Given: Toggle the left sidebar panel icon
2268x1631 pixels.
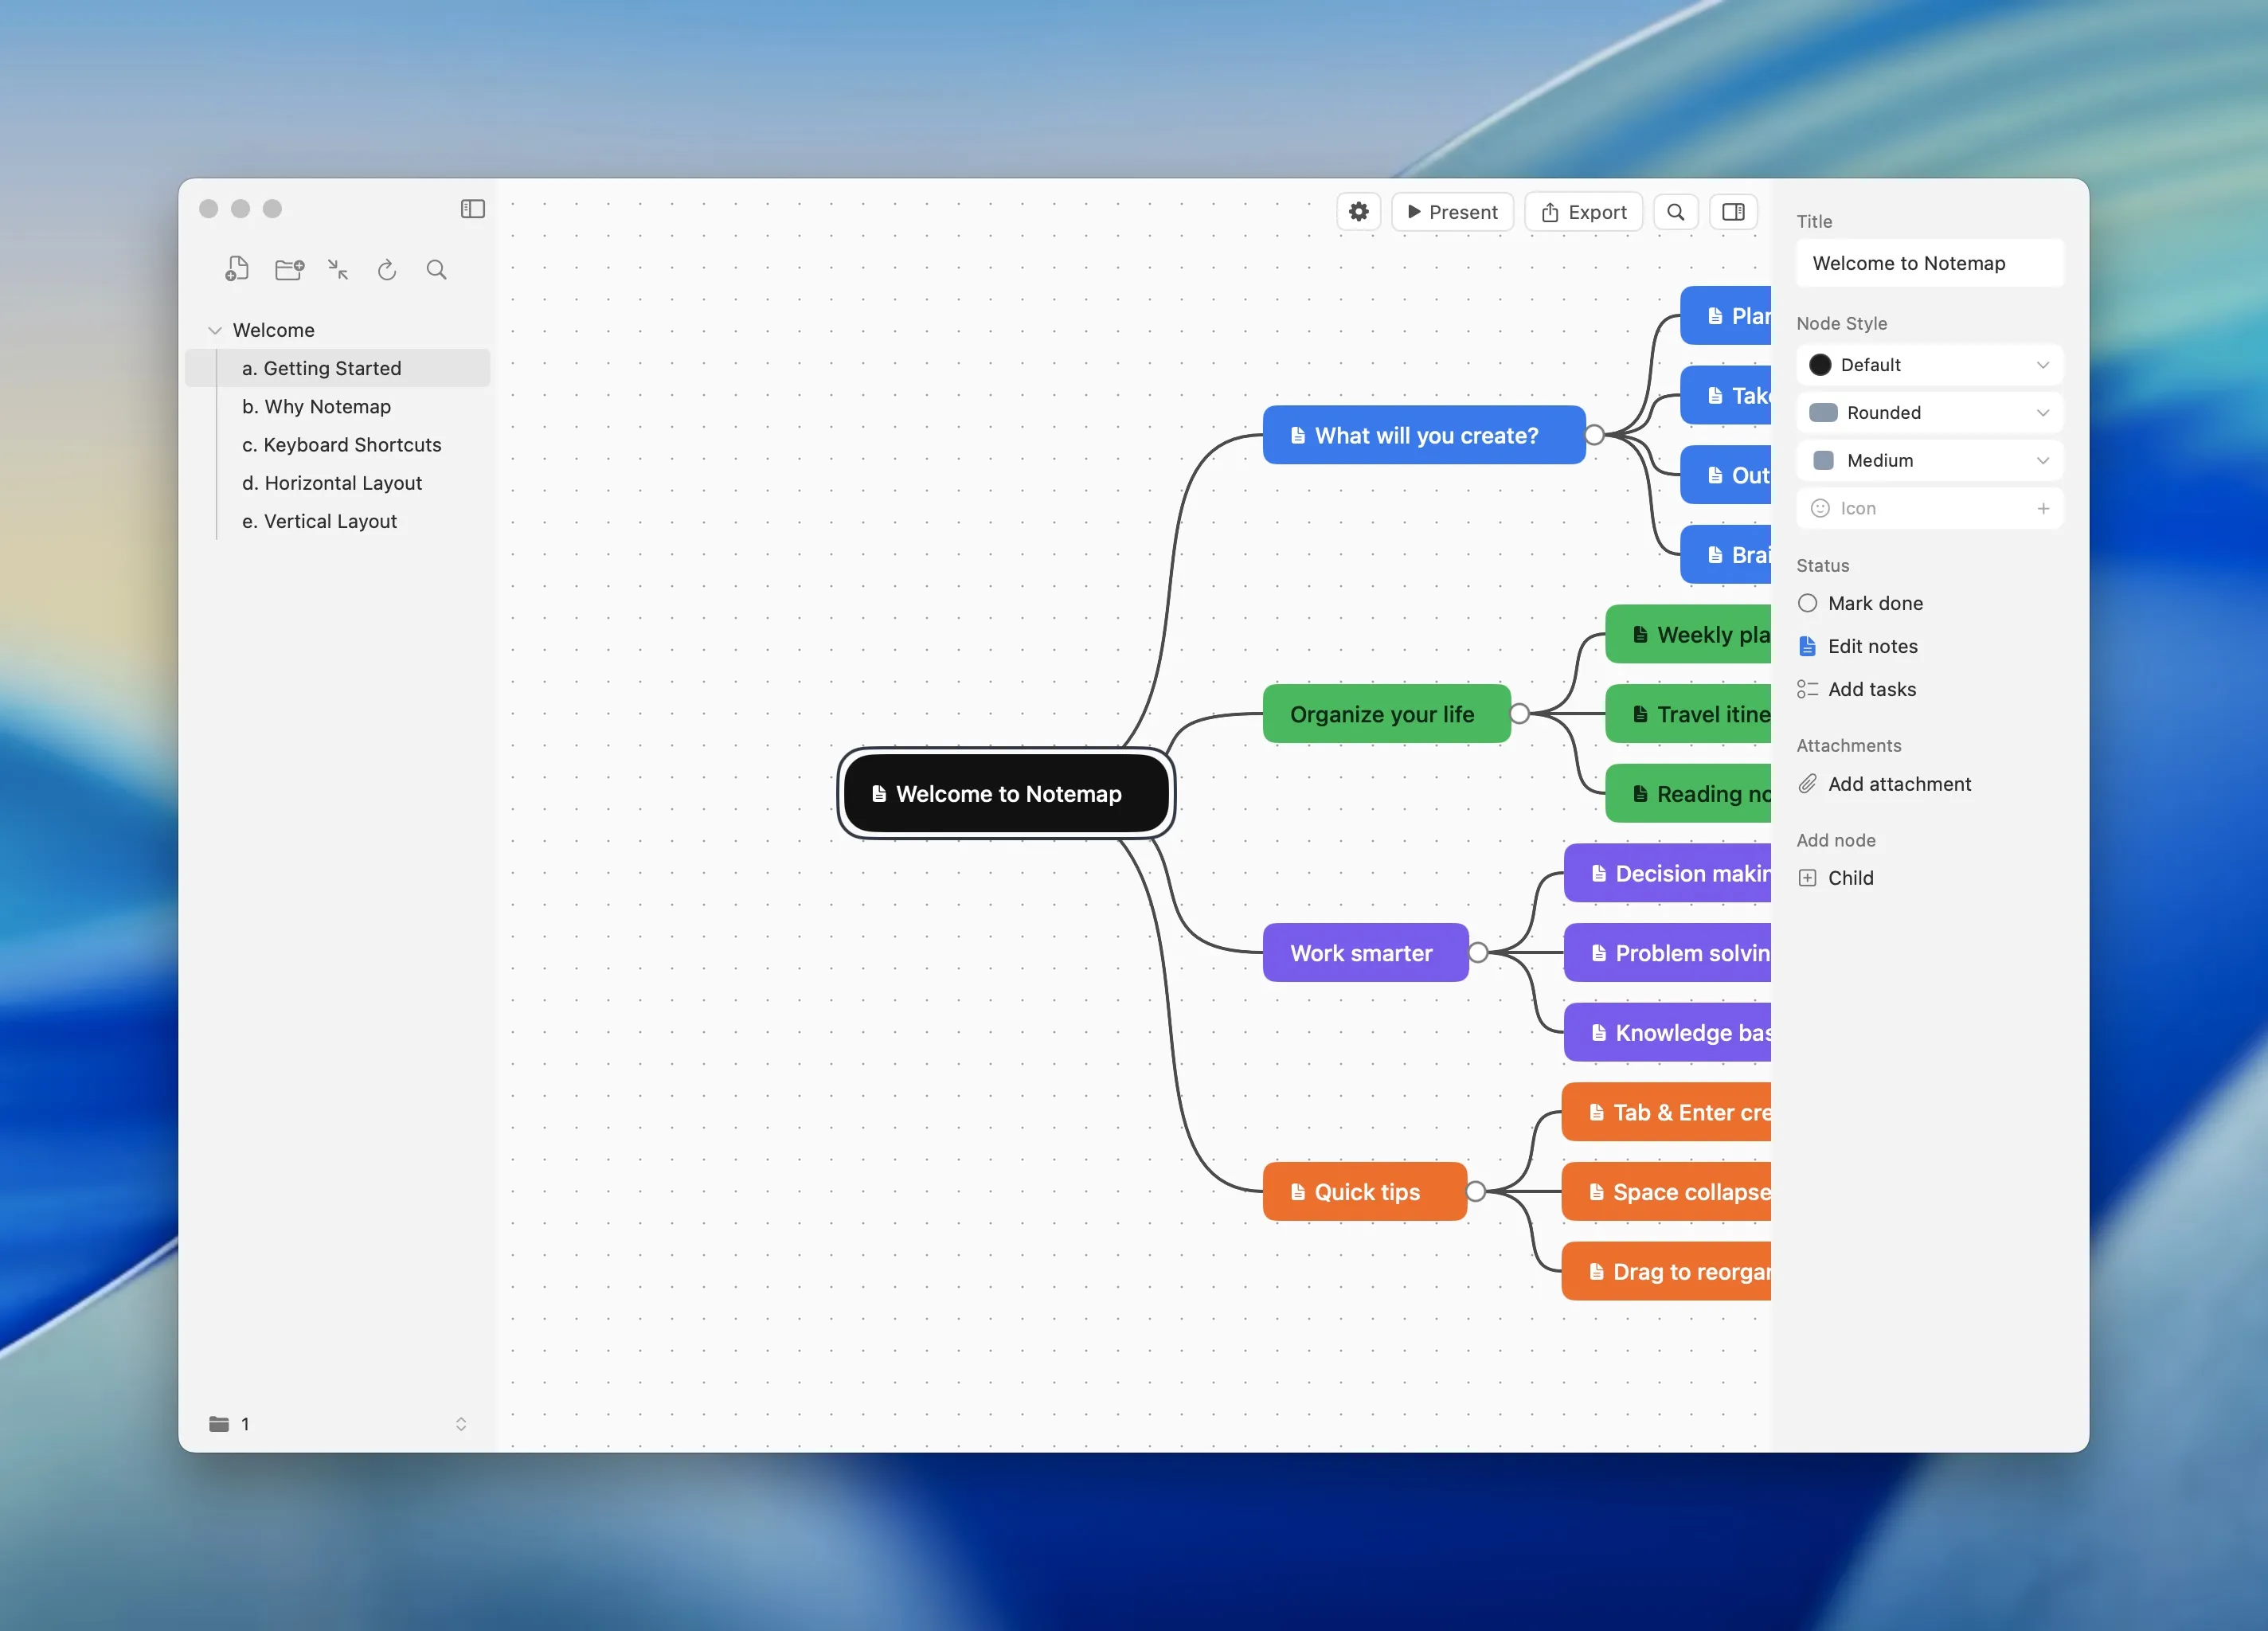Looking at the screenshot, I should pyautogui.click(x=472, y=208).
